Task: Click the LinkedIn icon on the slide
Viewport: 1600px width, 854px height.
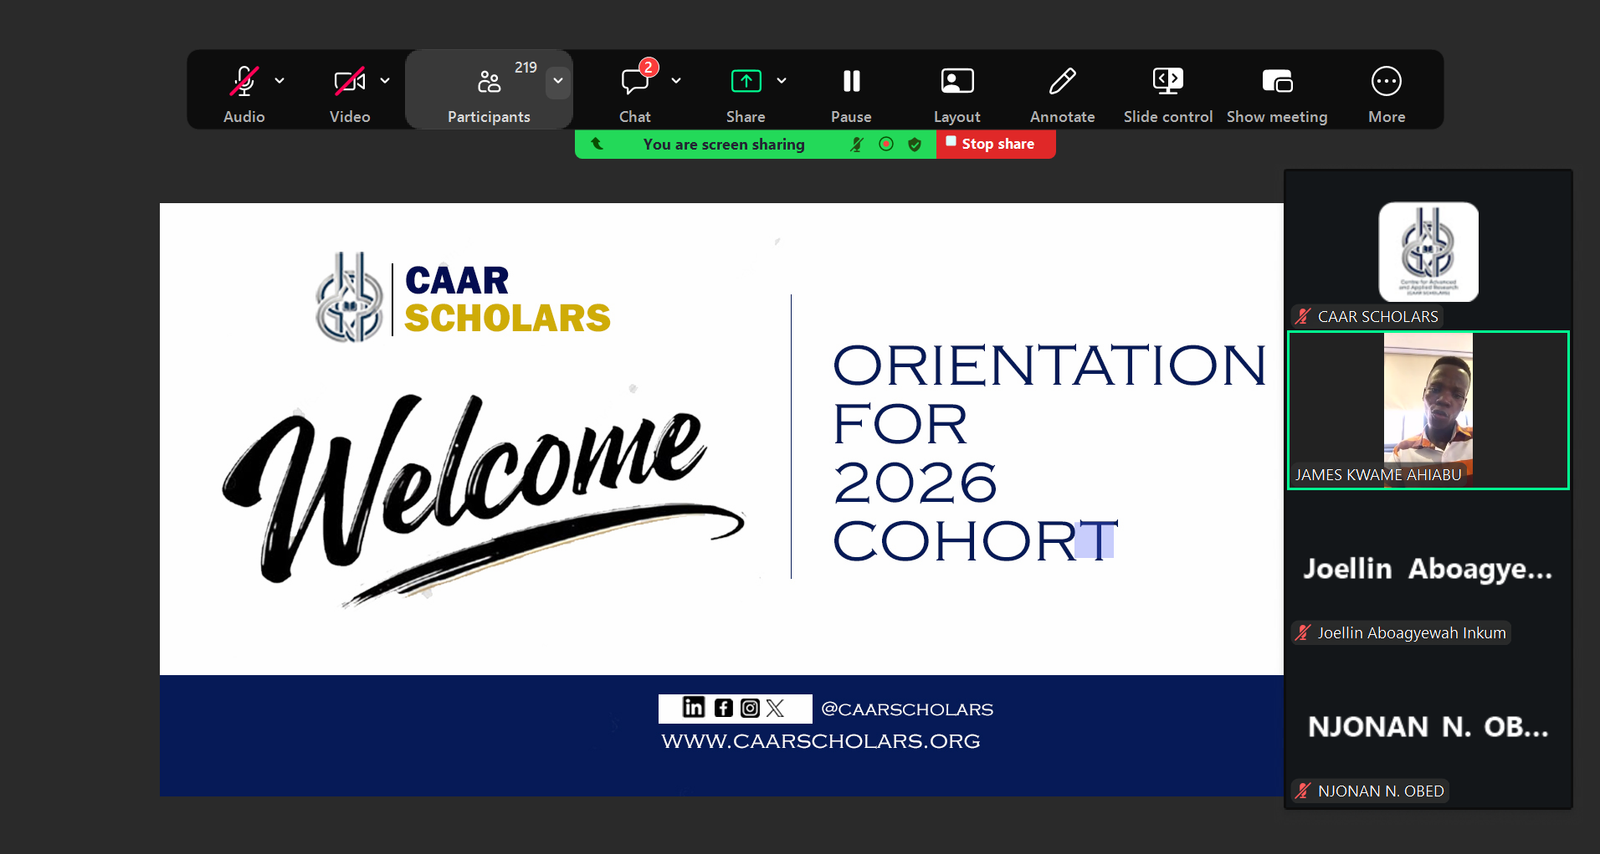Action: pyautogui.click(x=694, y=708)
